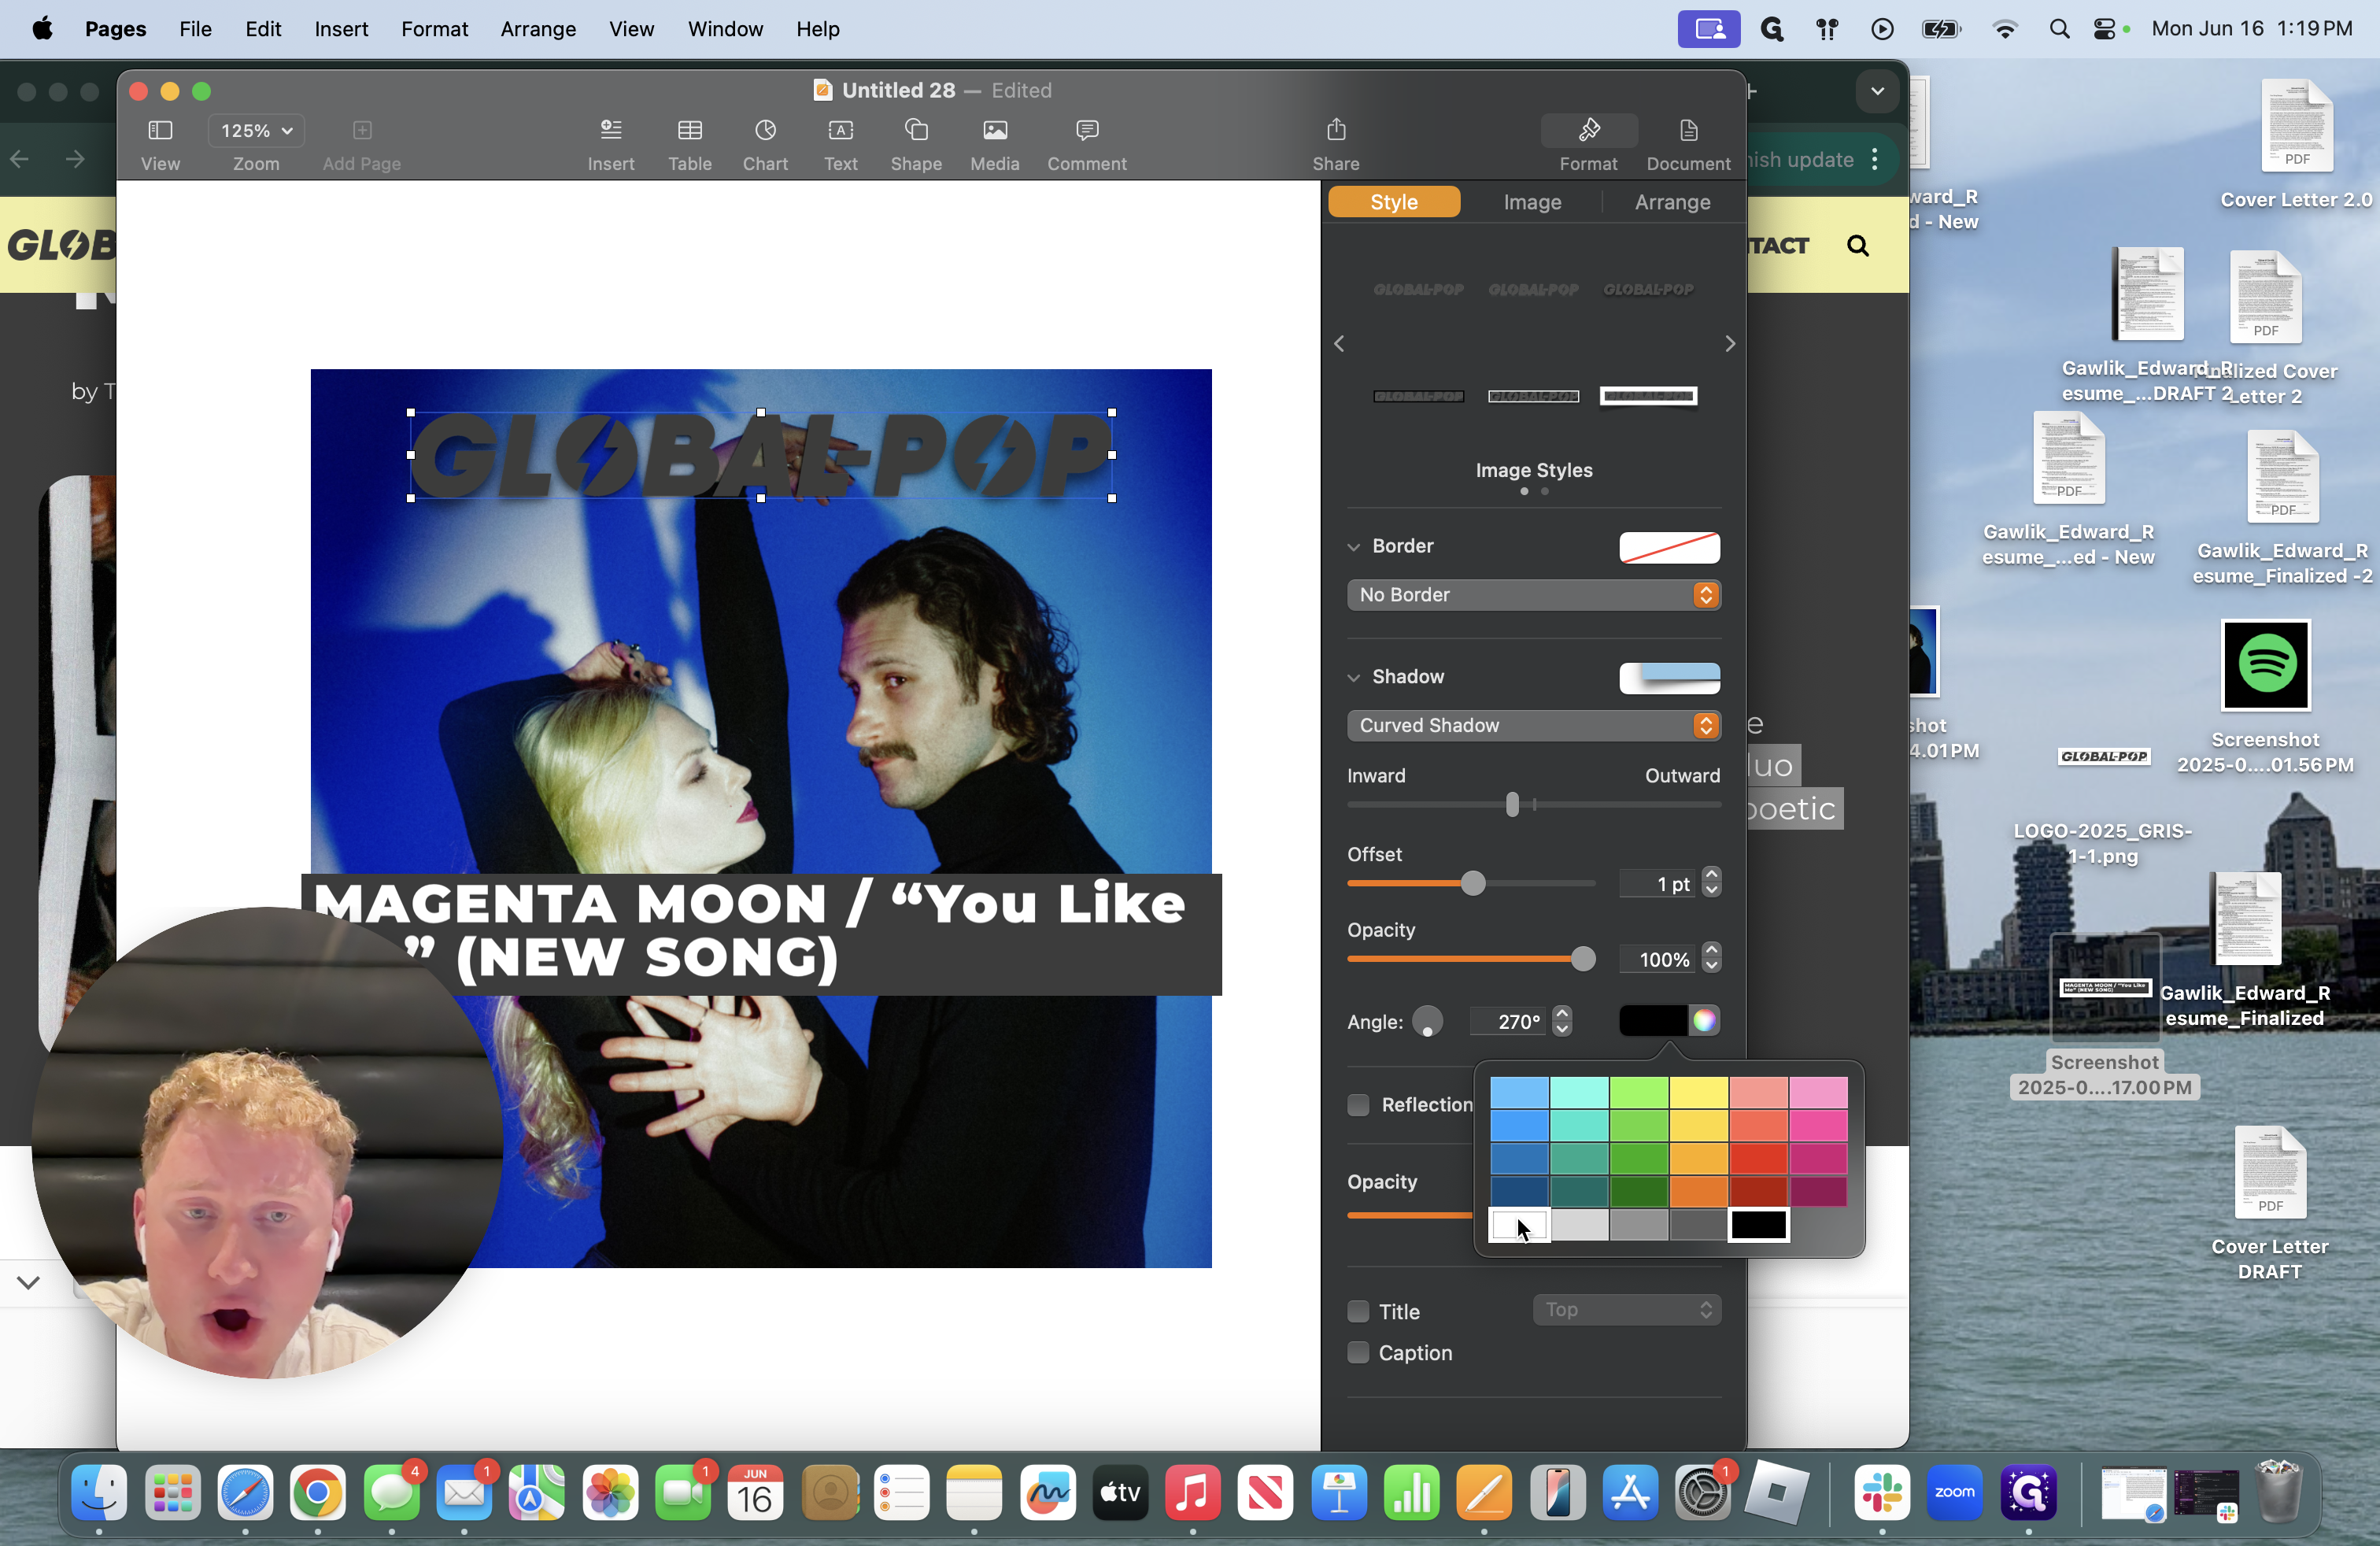Enable the Reflection checkbox
This screenshot has height=1546, width=2380.
(1358, 1105)
